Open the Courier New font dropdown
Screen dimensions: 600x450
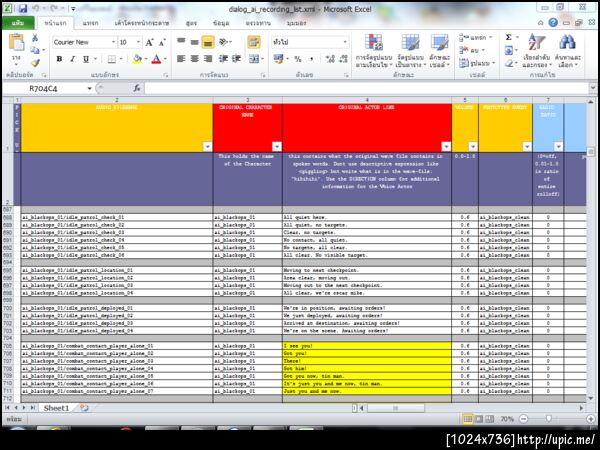[x=114, y=42]
